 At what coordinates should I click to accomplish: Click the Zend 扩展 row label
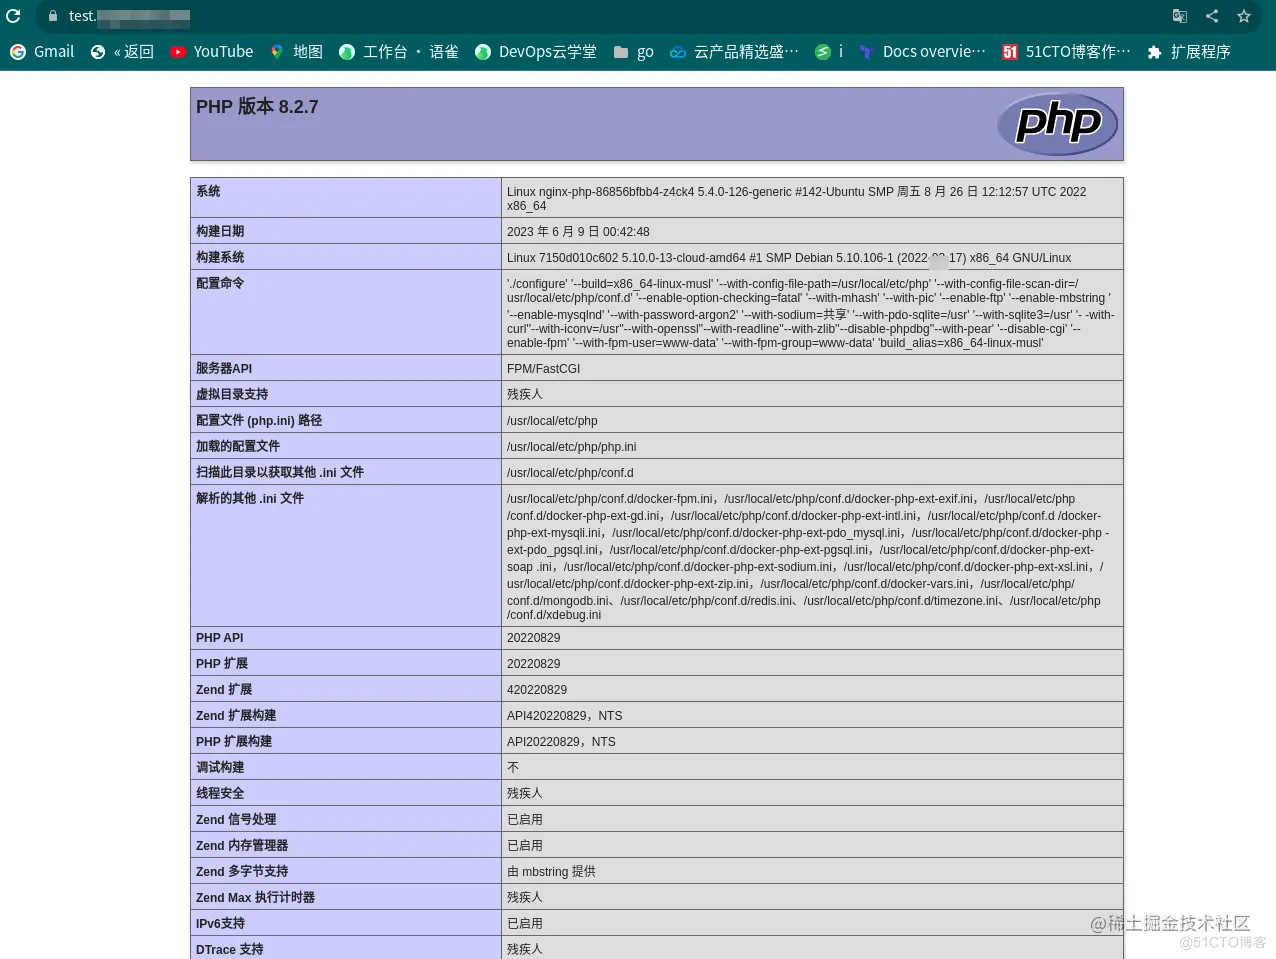pos(224,690)
